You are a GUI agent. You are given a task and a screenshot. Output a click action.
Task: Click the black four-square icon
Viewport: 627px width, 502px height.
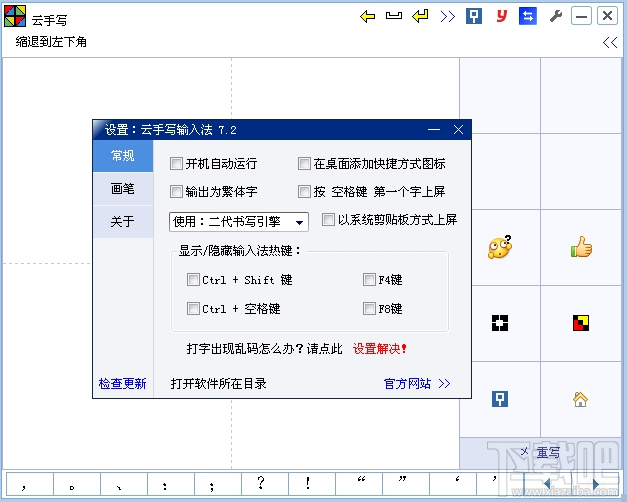(500, 323)
